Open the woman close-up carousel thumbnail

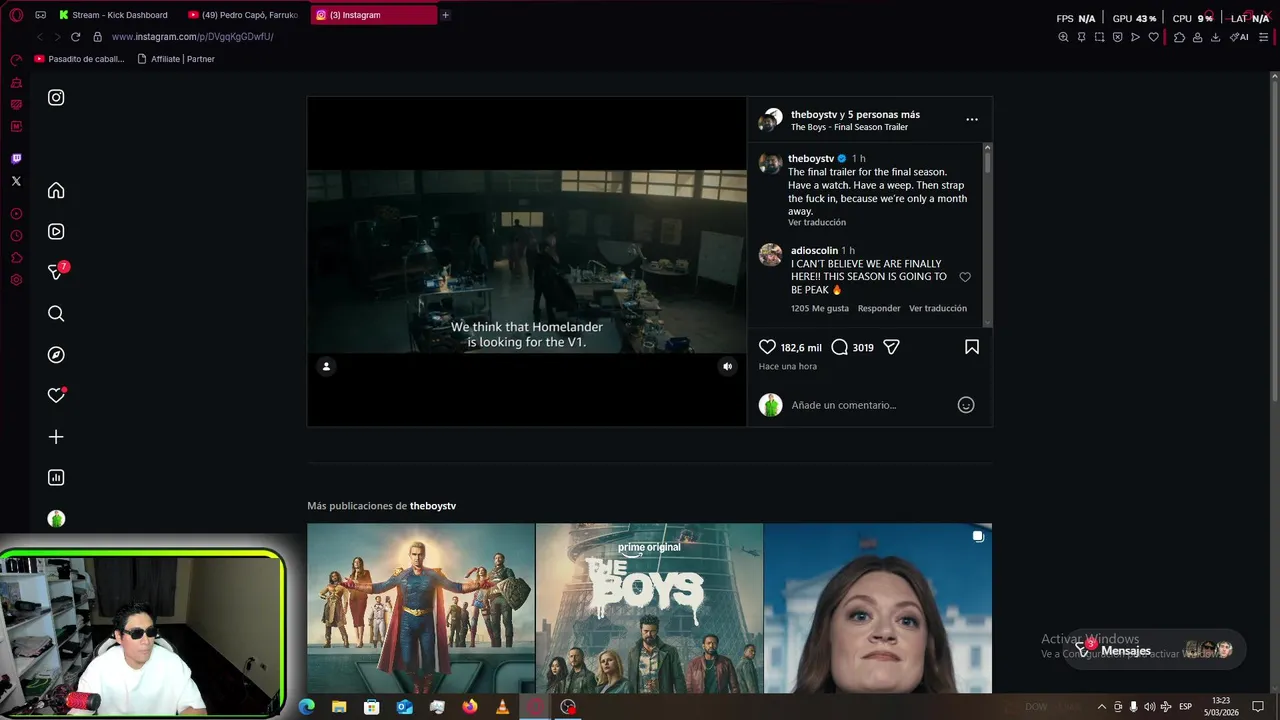tap(878, 608)
